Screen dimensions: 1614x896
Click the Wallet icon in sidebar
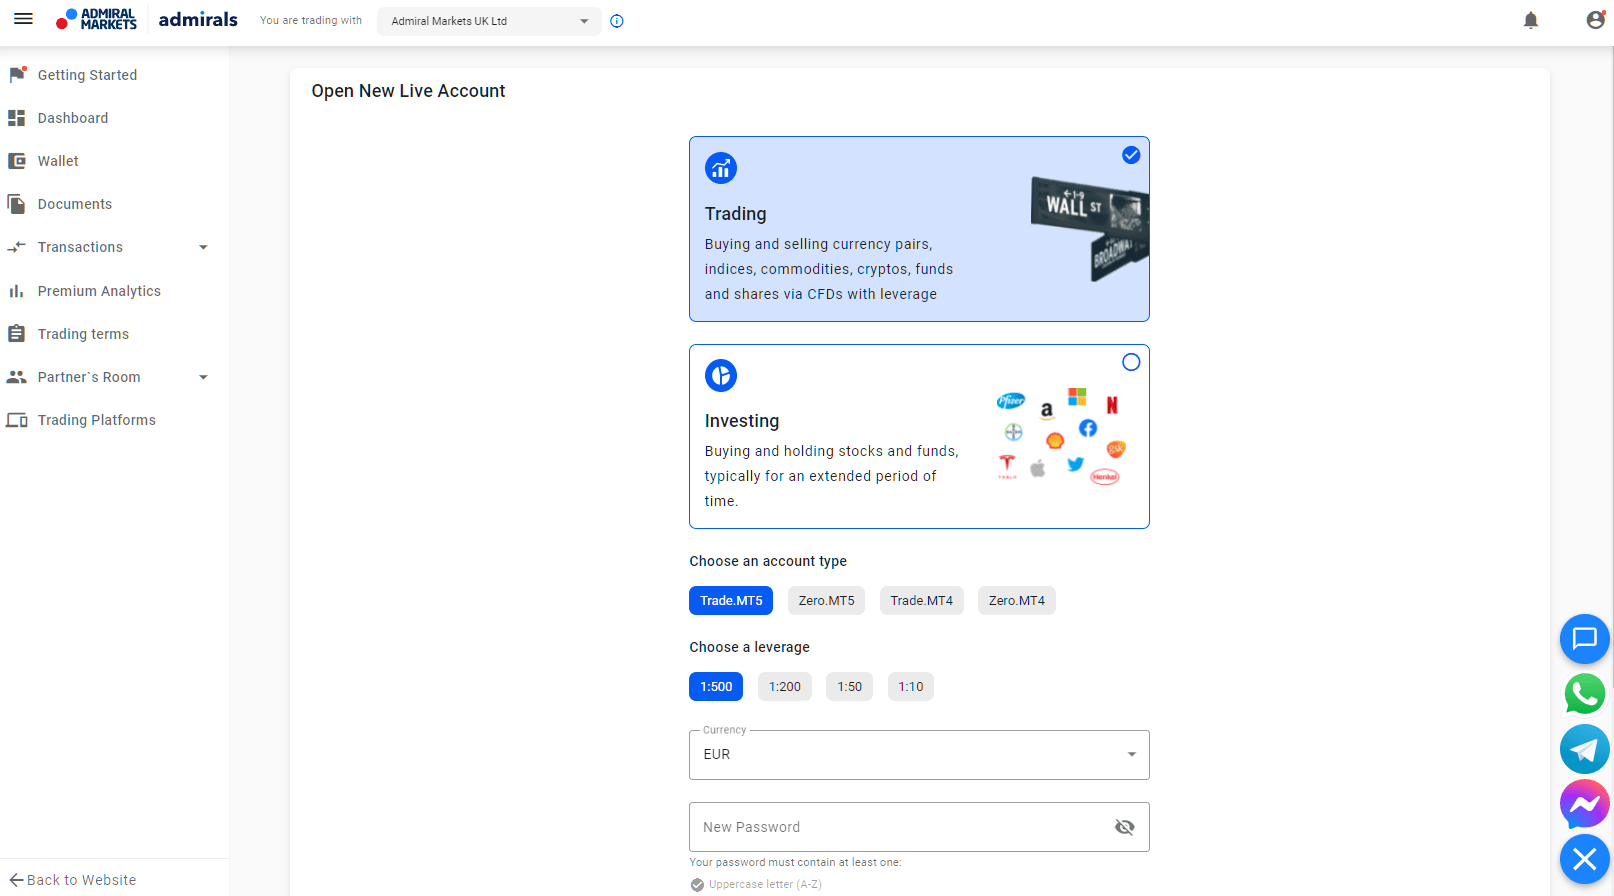[x=17, y=161]
